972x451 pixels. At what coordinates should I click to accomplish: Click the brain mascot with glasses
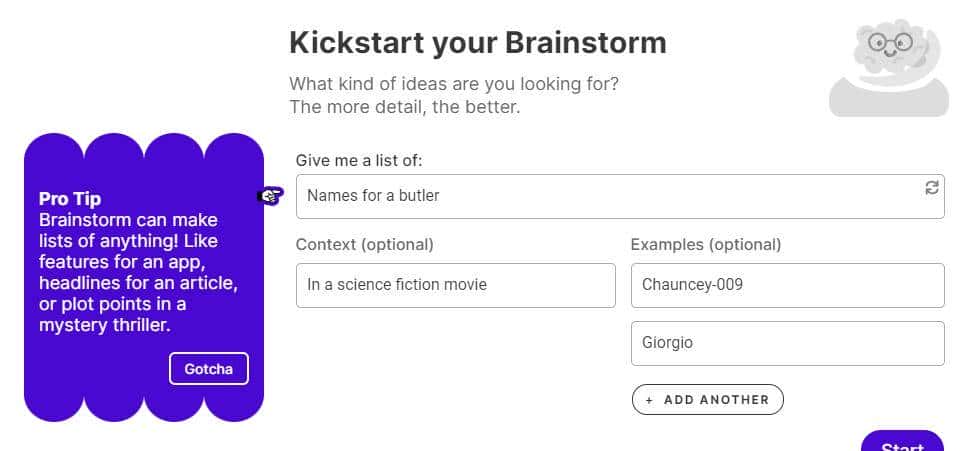(x=887, y=60)
